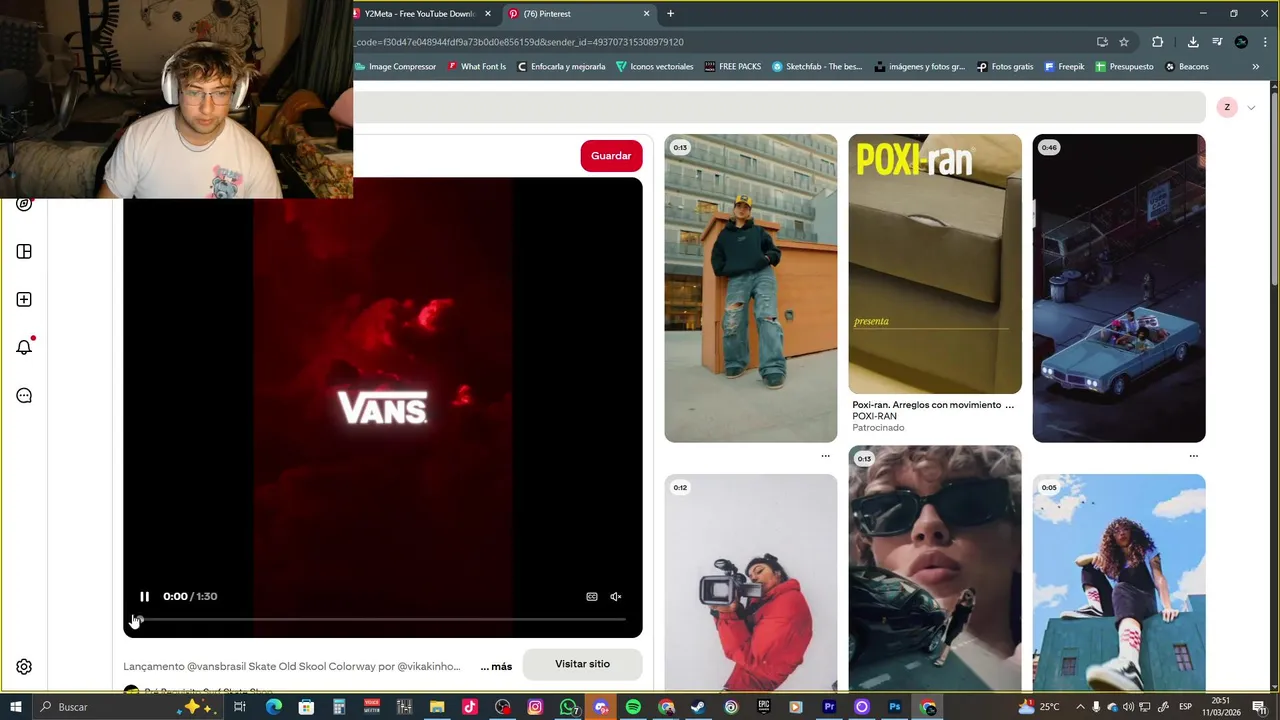Click the Visitar sitio button
Screen dimensions: 1280x720
tap(582, 664)
